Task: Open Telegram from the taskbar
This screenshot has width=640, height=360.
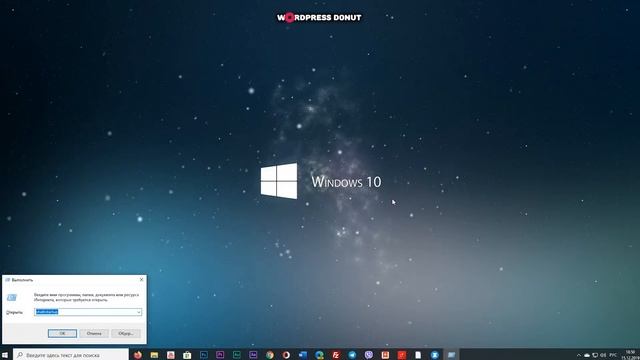Action: point(352,355)
